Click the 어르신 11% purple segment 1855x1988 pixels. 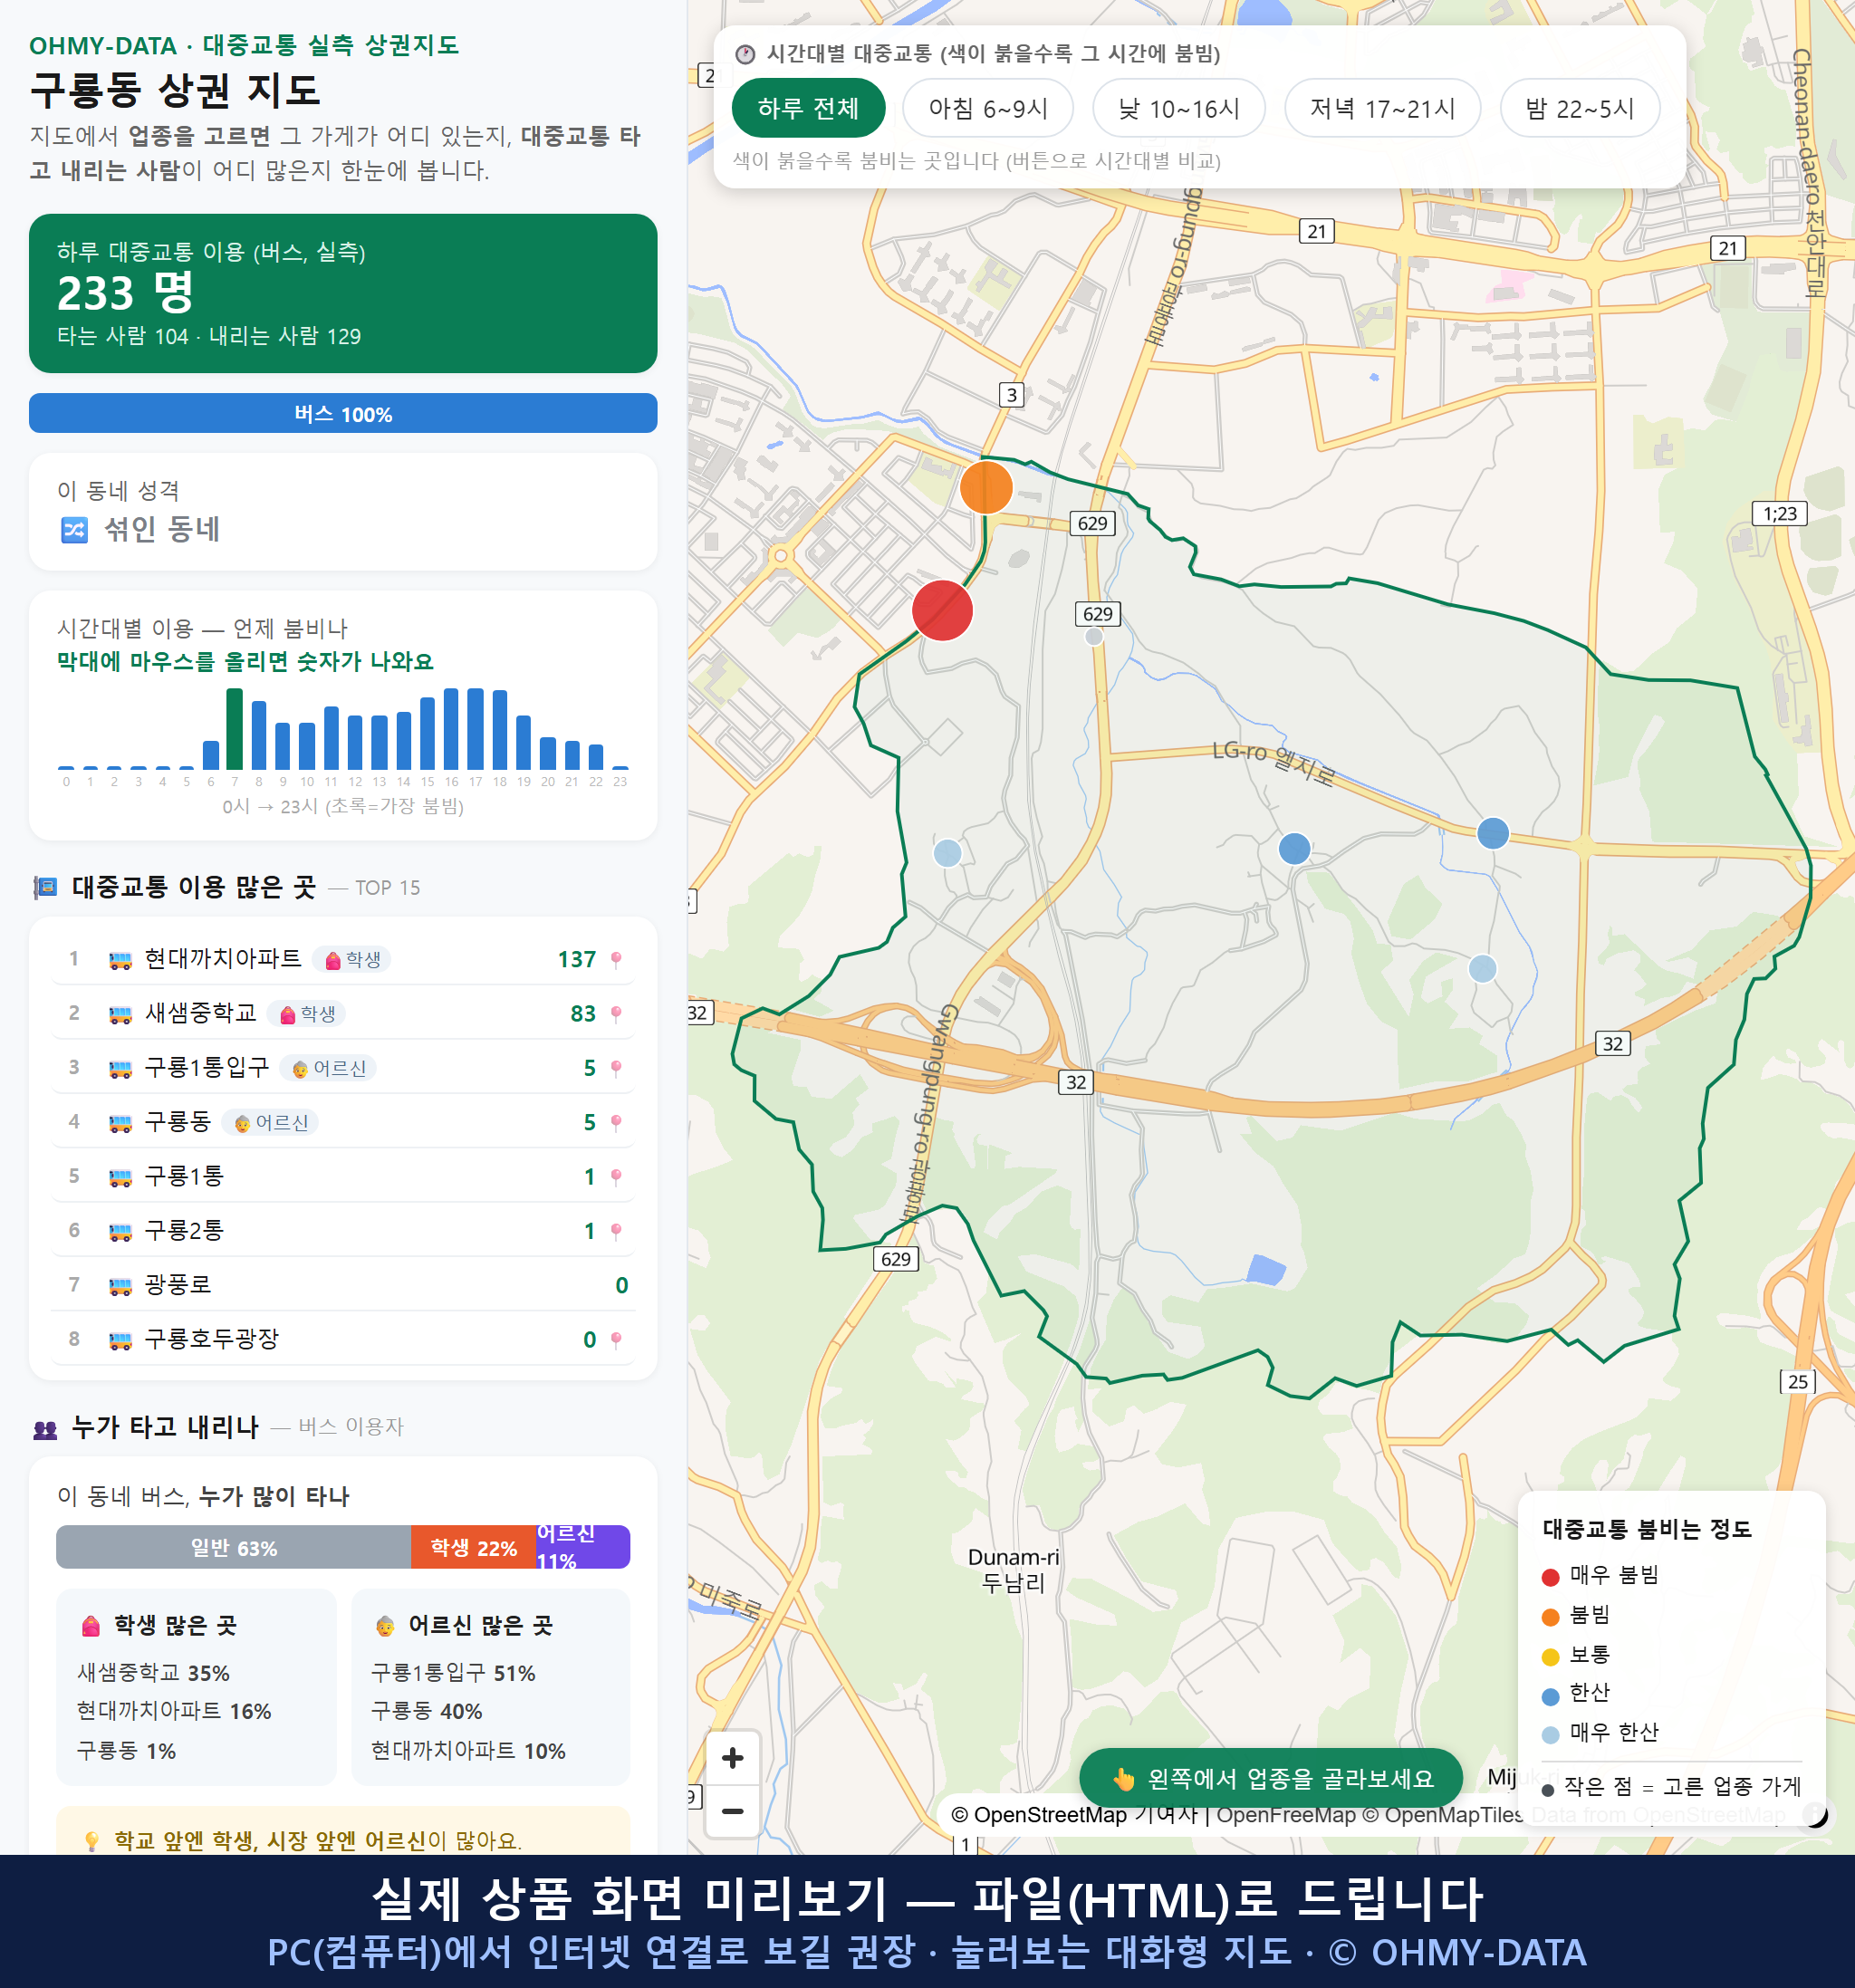pyautogui.click(x=583, y=1547)
